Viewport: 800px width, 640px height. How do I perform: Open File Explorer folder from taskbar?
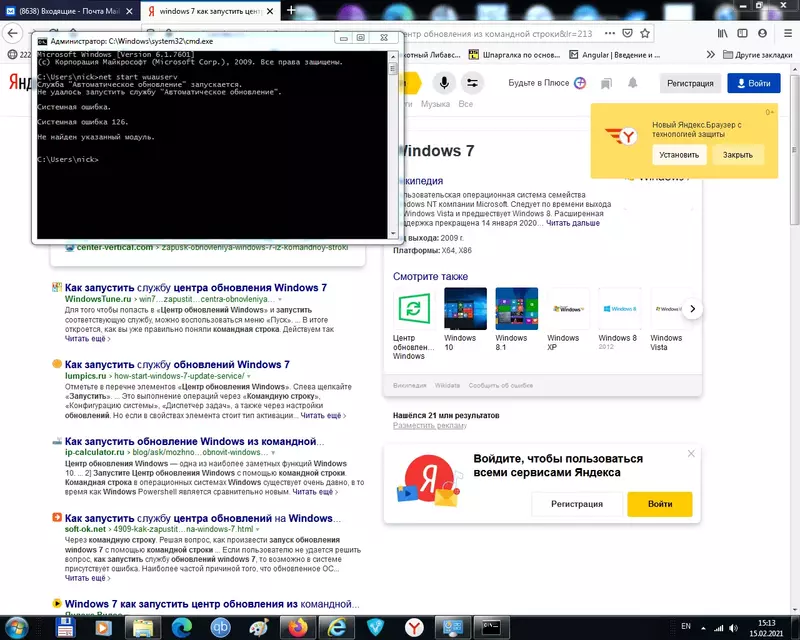[x=143, y=627]
